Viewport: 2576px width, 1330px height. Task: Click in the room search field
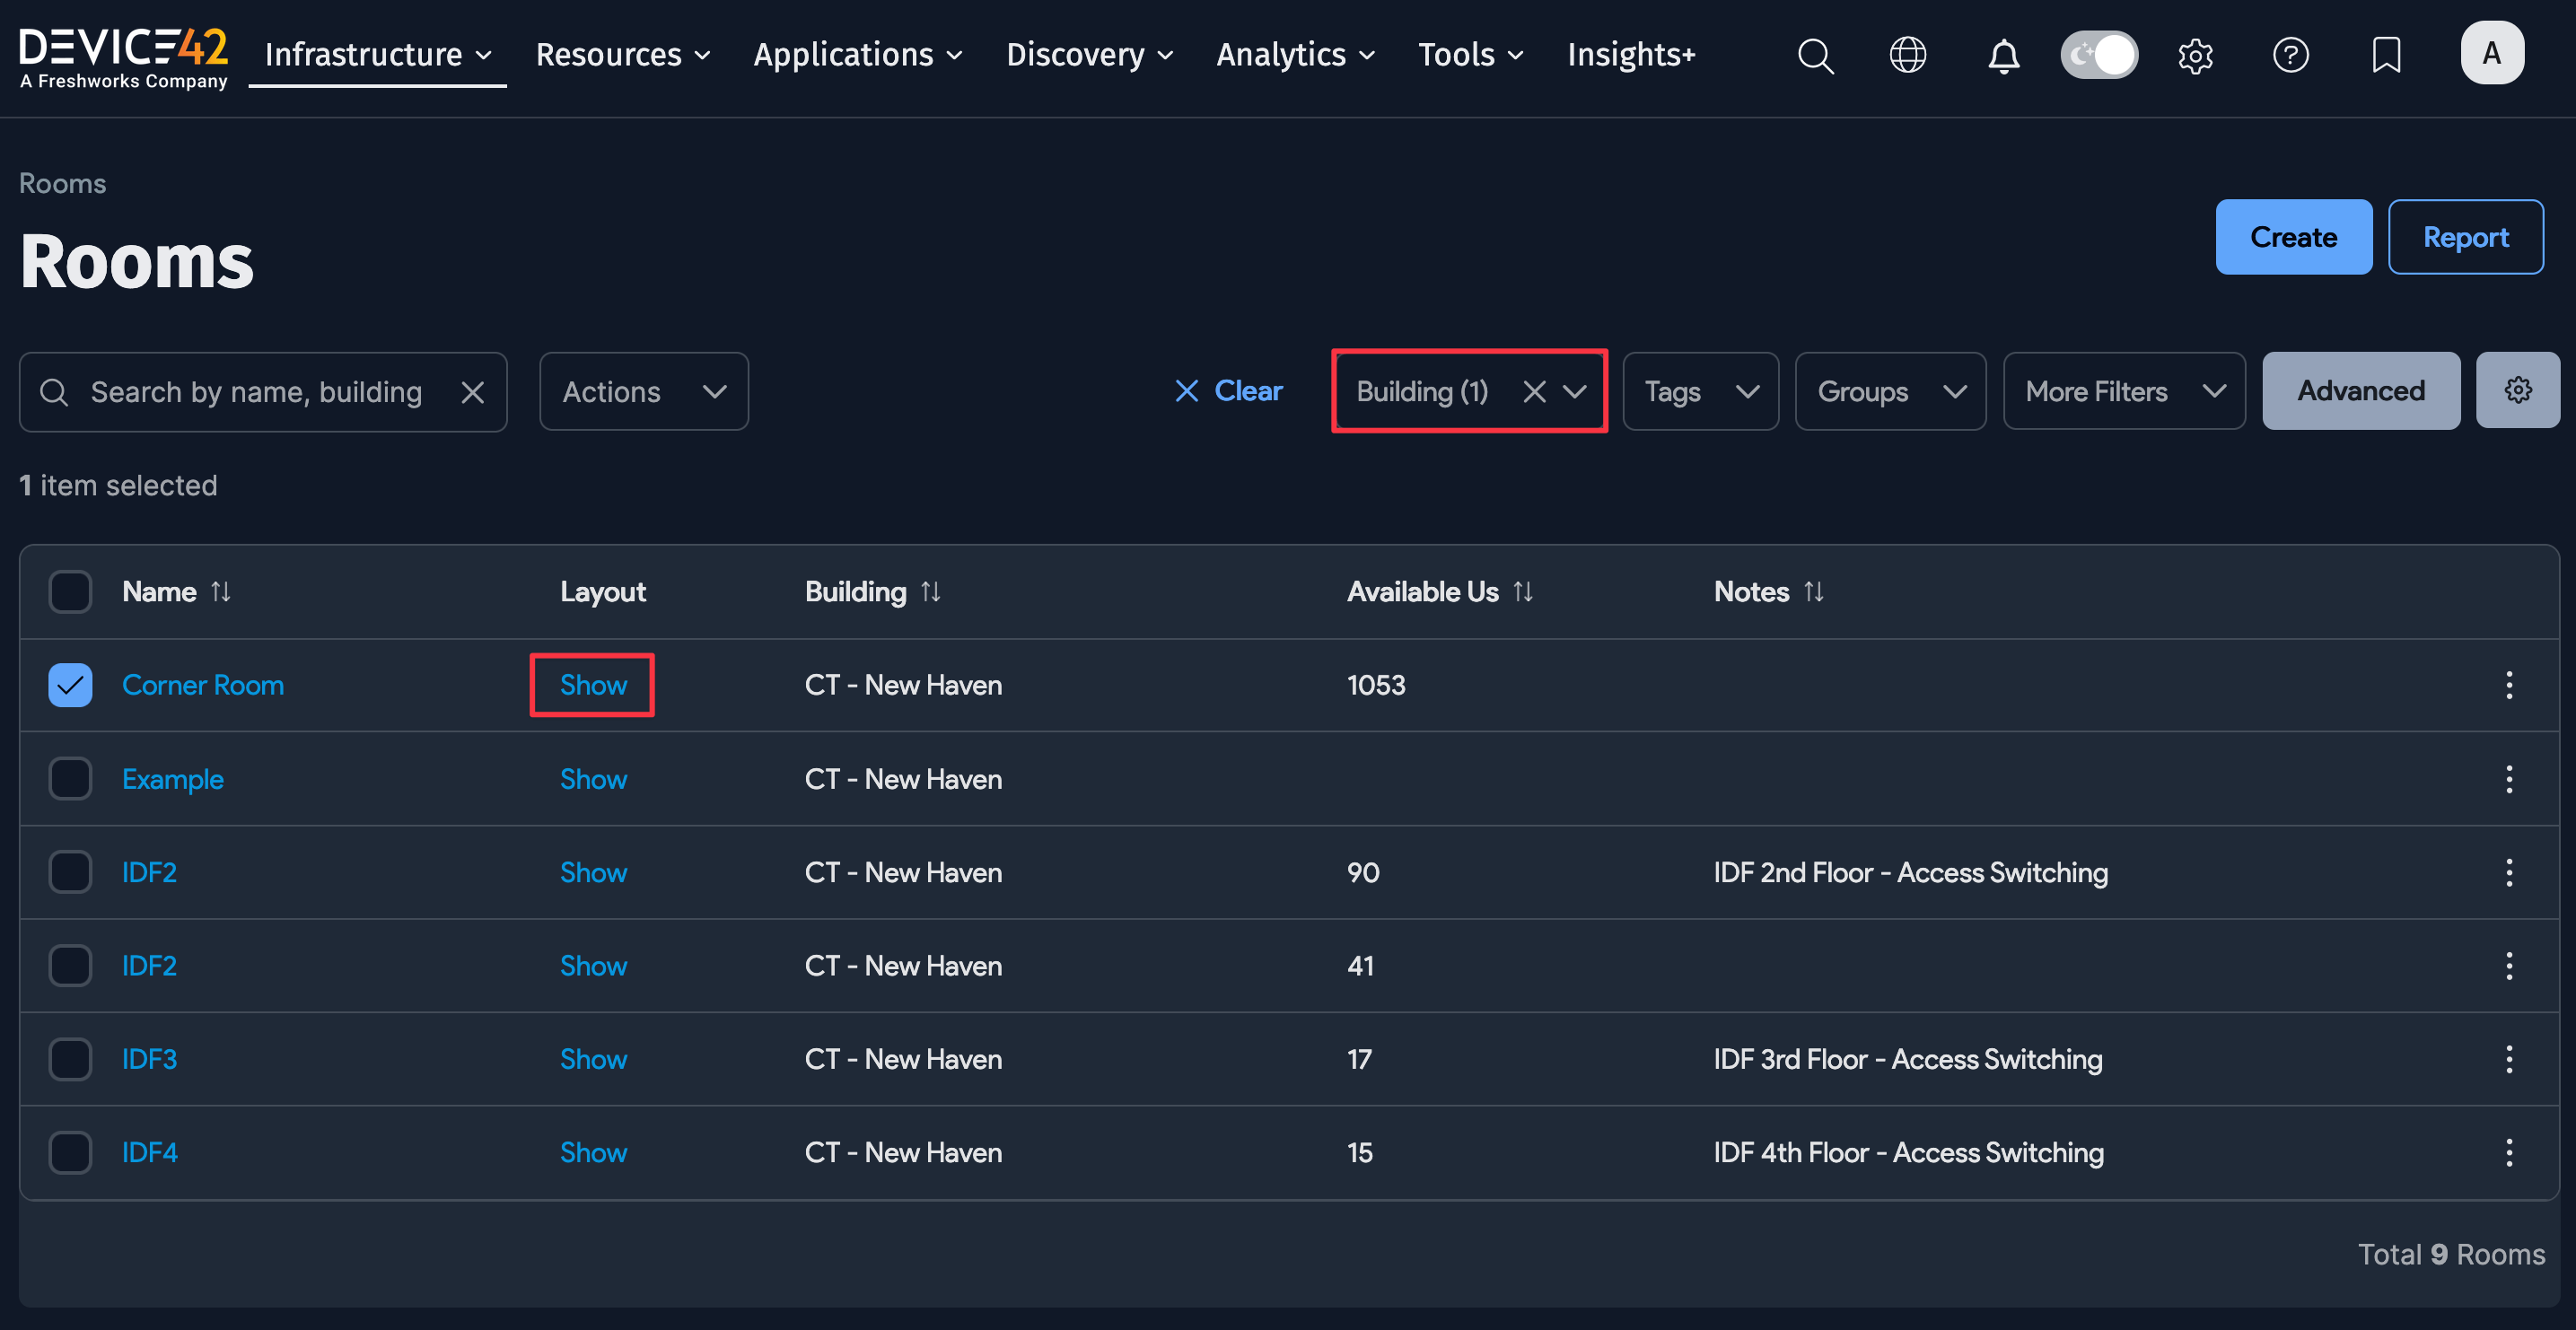[x=255, y=392]
